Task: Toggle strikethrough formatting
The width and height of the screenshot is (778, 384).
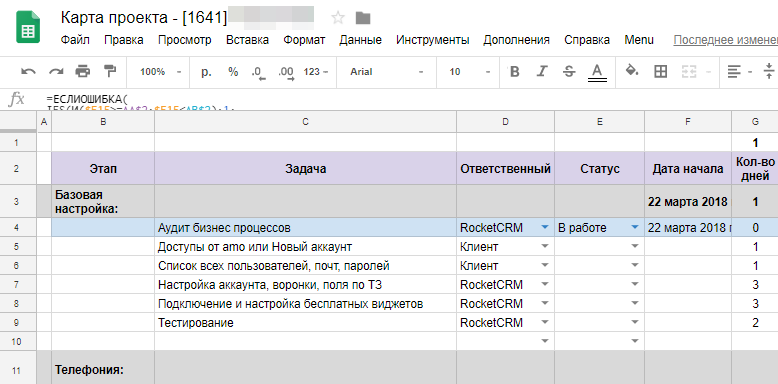Action: (x=569, y=72)
